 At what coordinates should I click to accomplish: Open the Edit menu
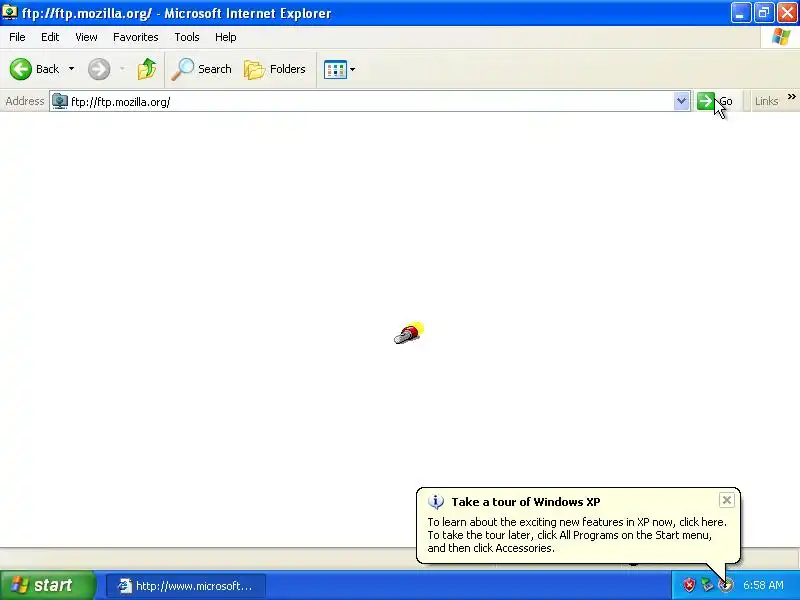[x=50, y=37]
